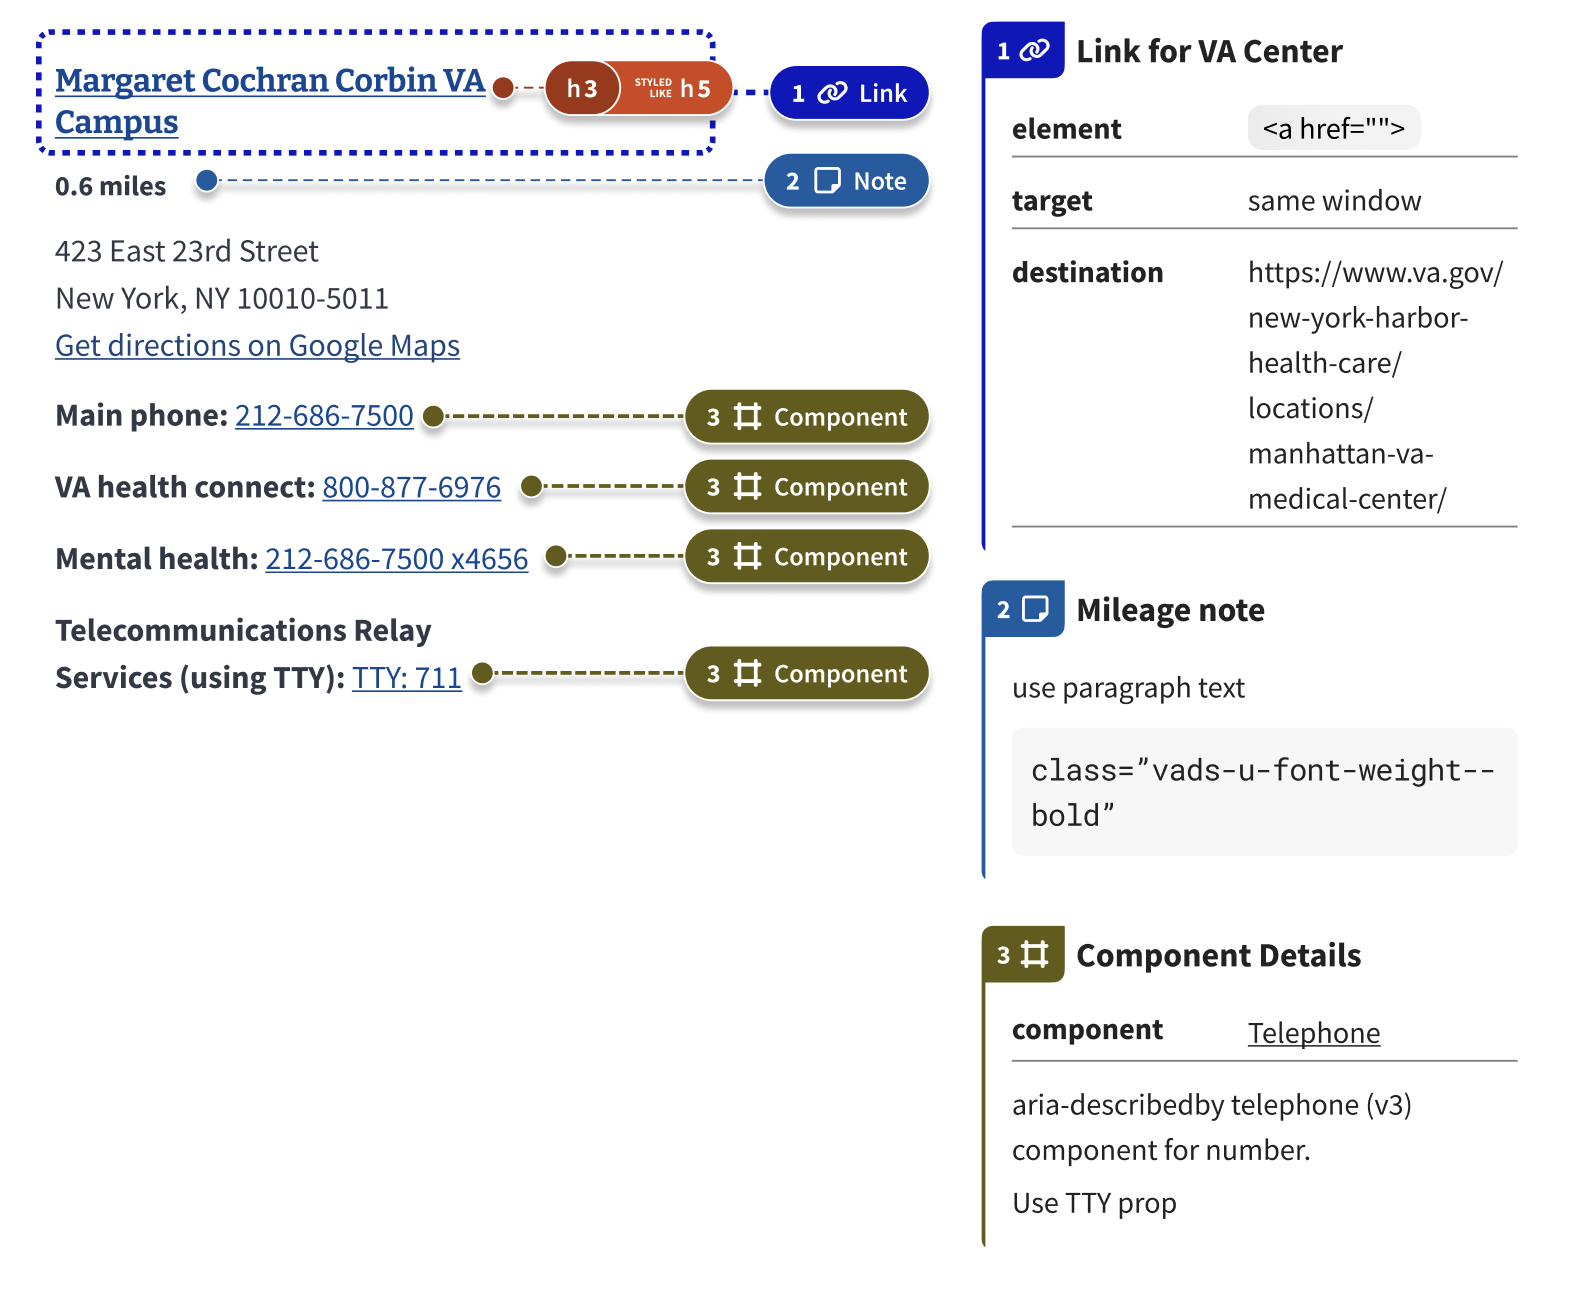Click the vads-u-font-weight--bold code block
1594x1296 pixels.
(x=1264, y=792)
